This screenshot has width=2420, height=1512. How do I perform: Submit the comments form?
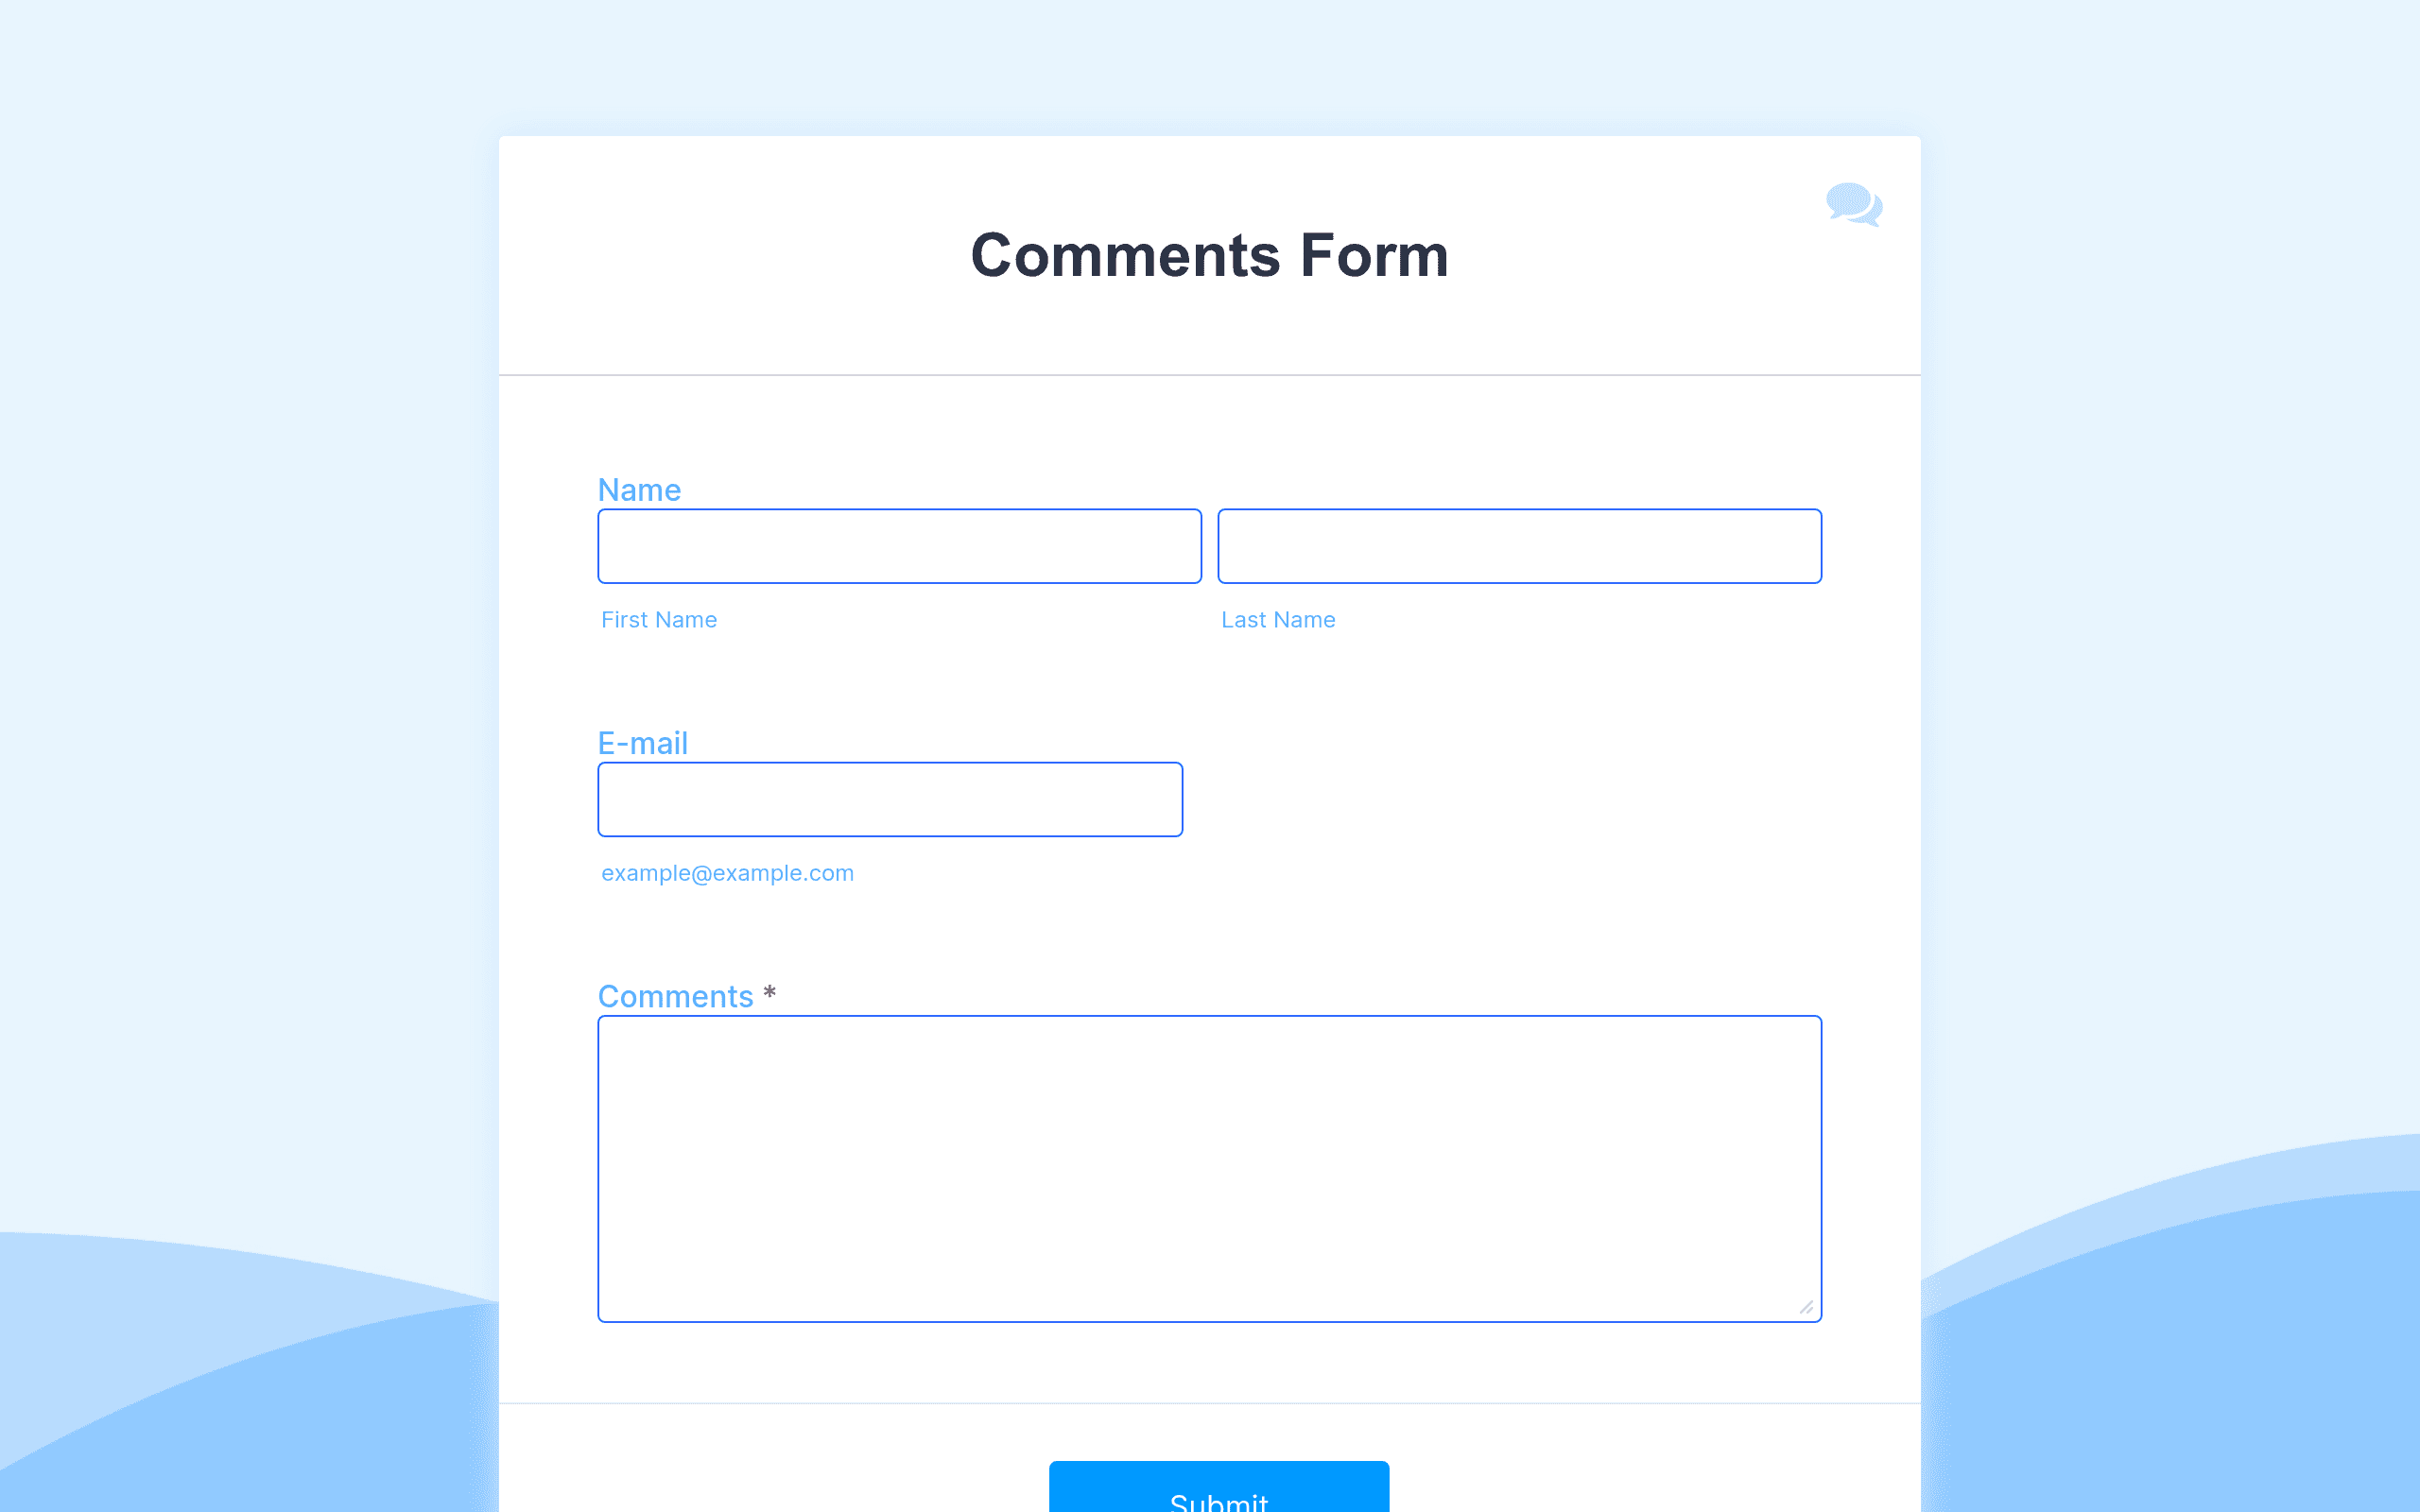coord(1219,1487)
